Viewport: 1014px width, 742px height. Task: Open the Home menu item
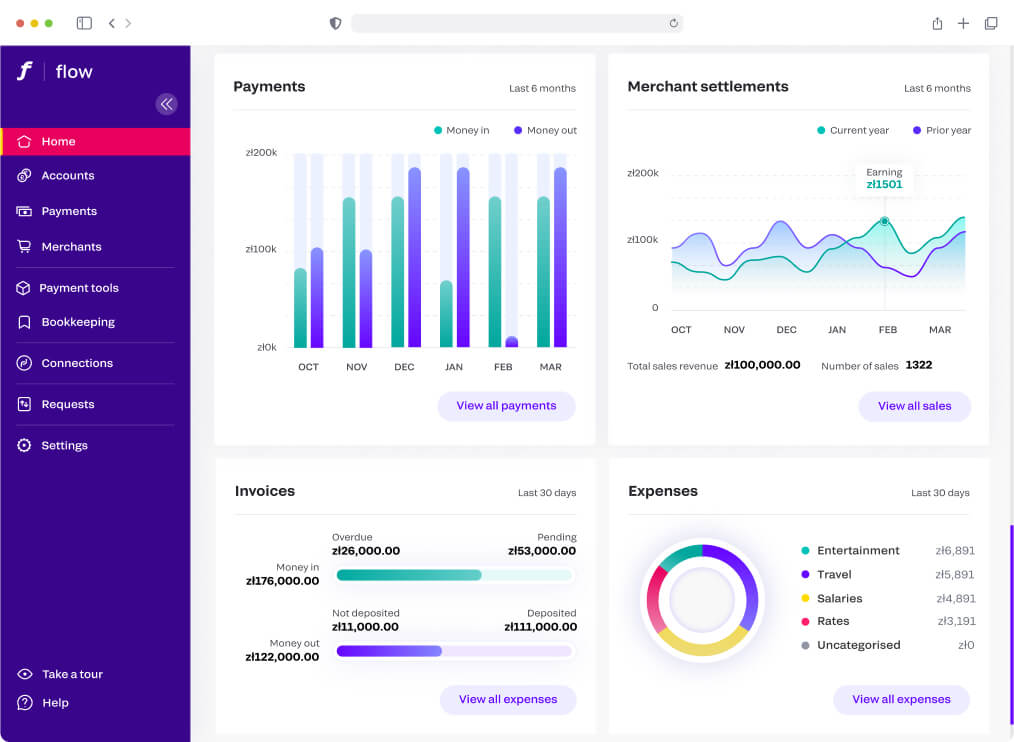(58, 142)
